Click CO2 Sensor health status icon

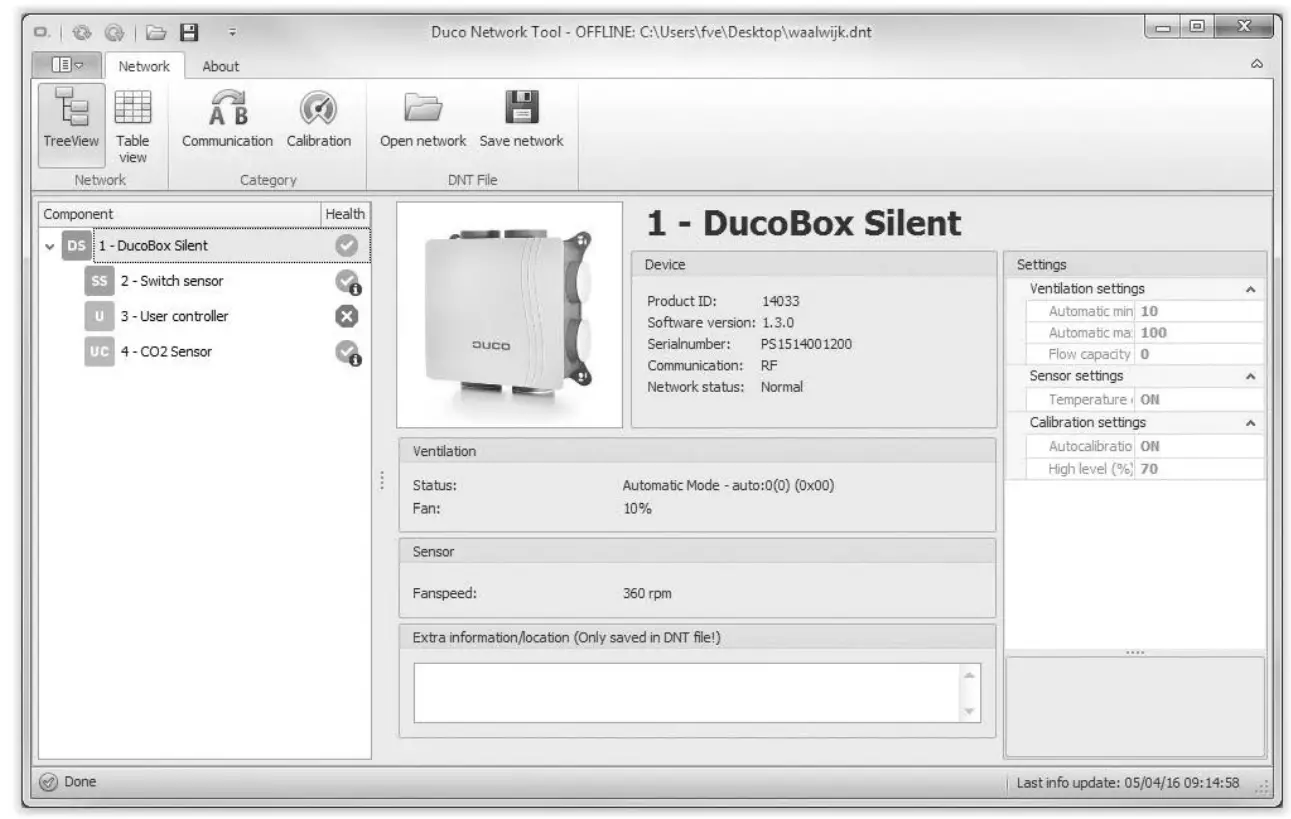tap(346, 352)
